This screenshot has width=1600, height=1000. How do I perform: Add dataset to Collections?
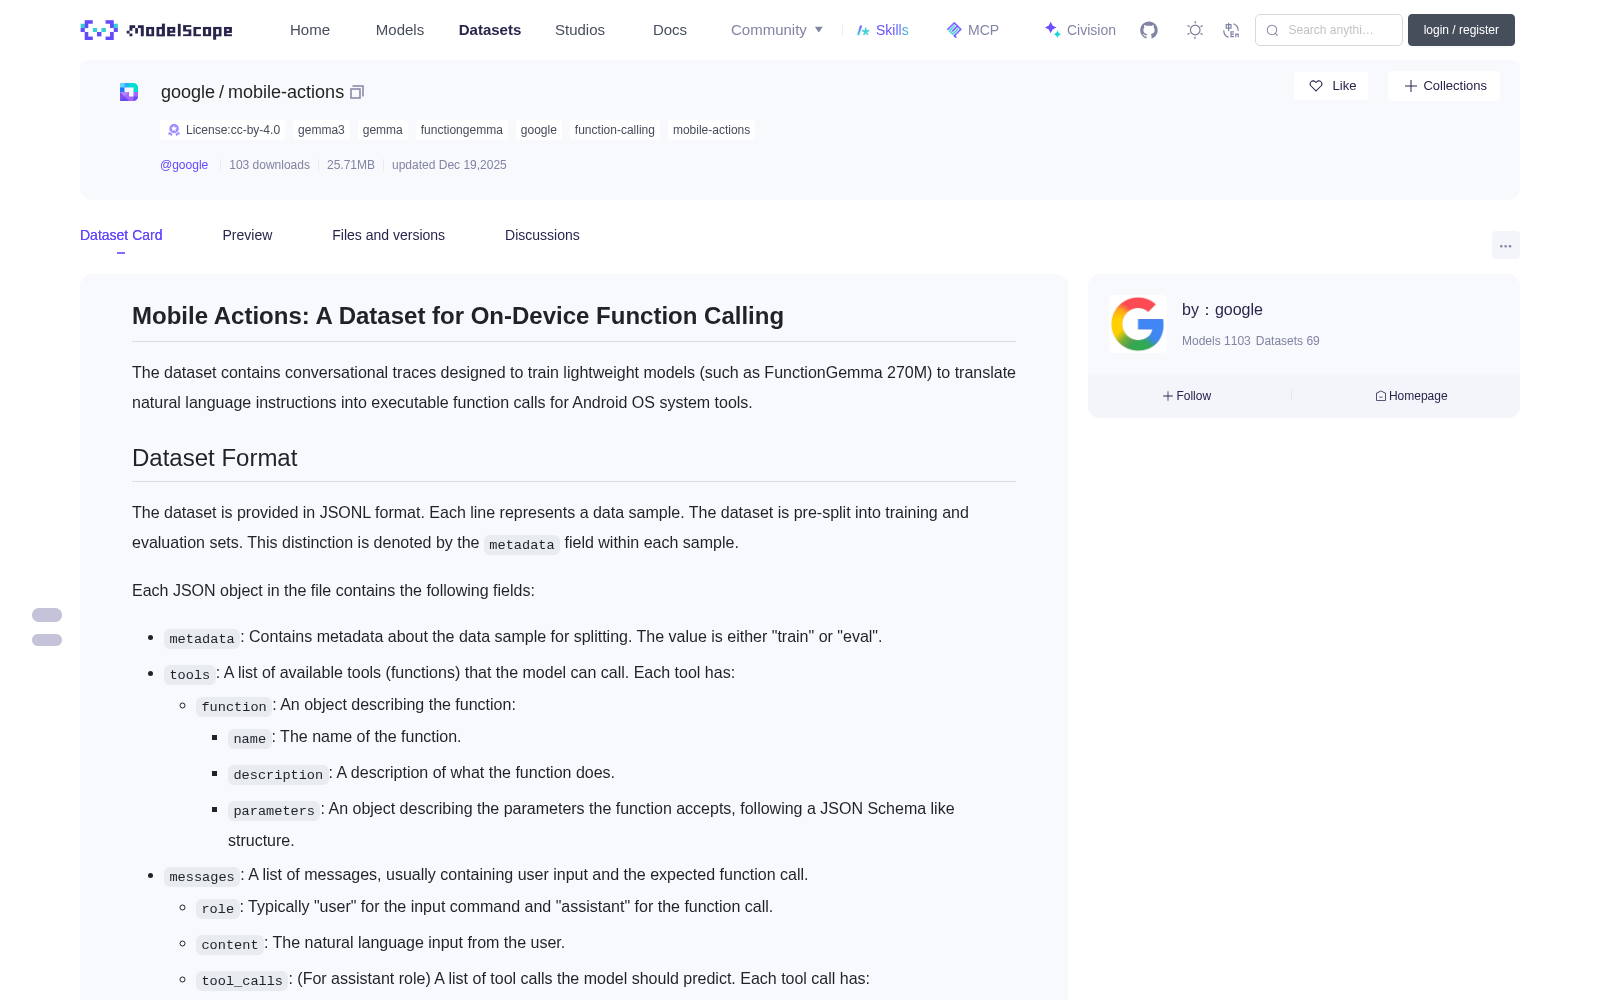pos(1444,86)
